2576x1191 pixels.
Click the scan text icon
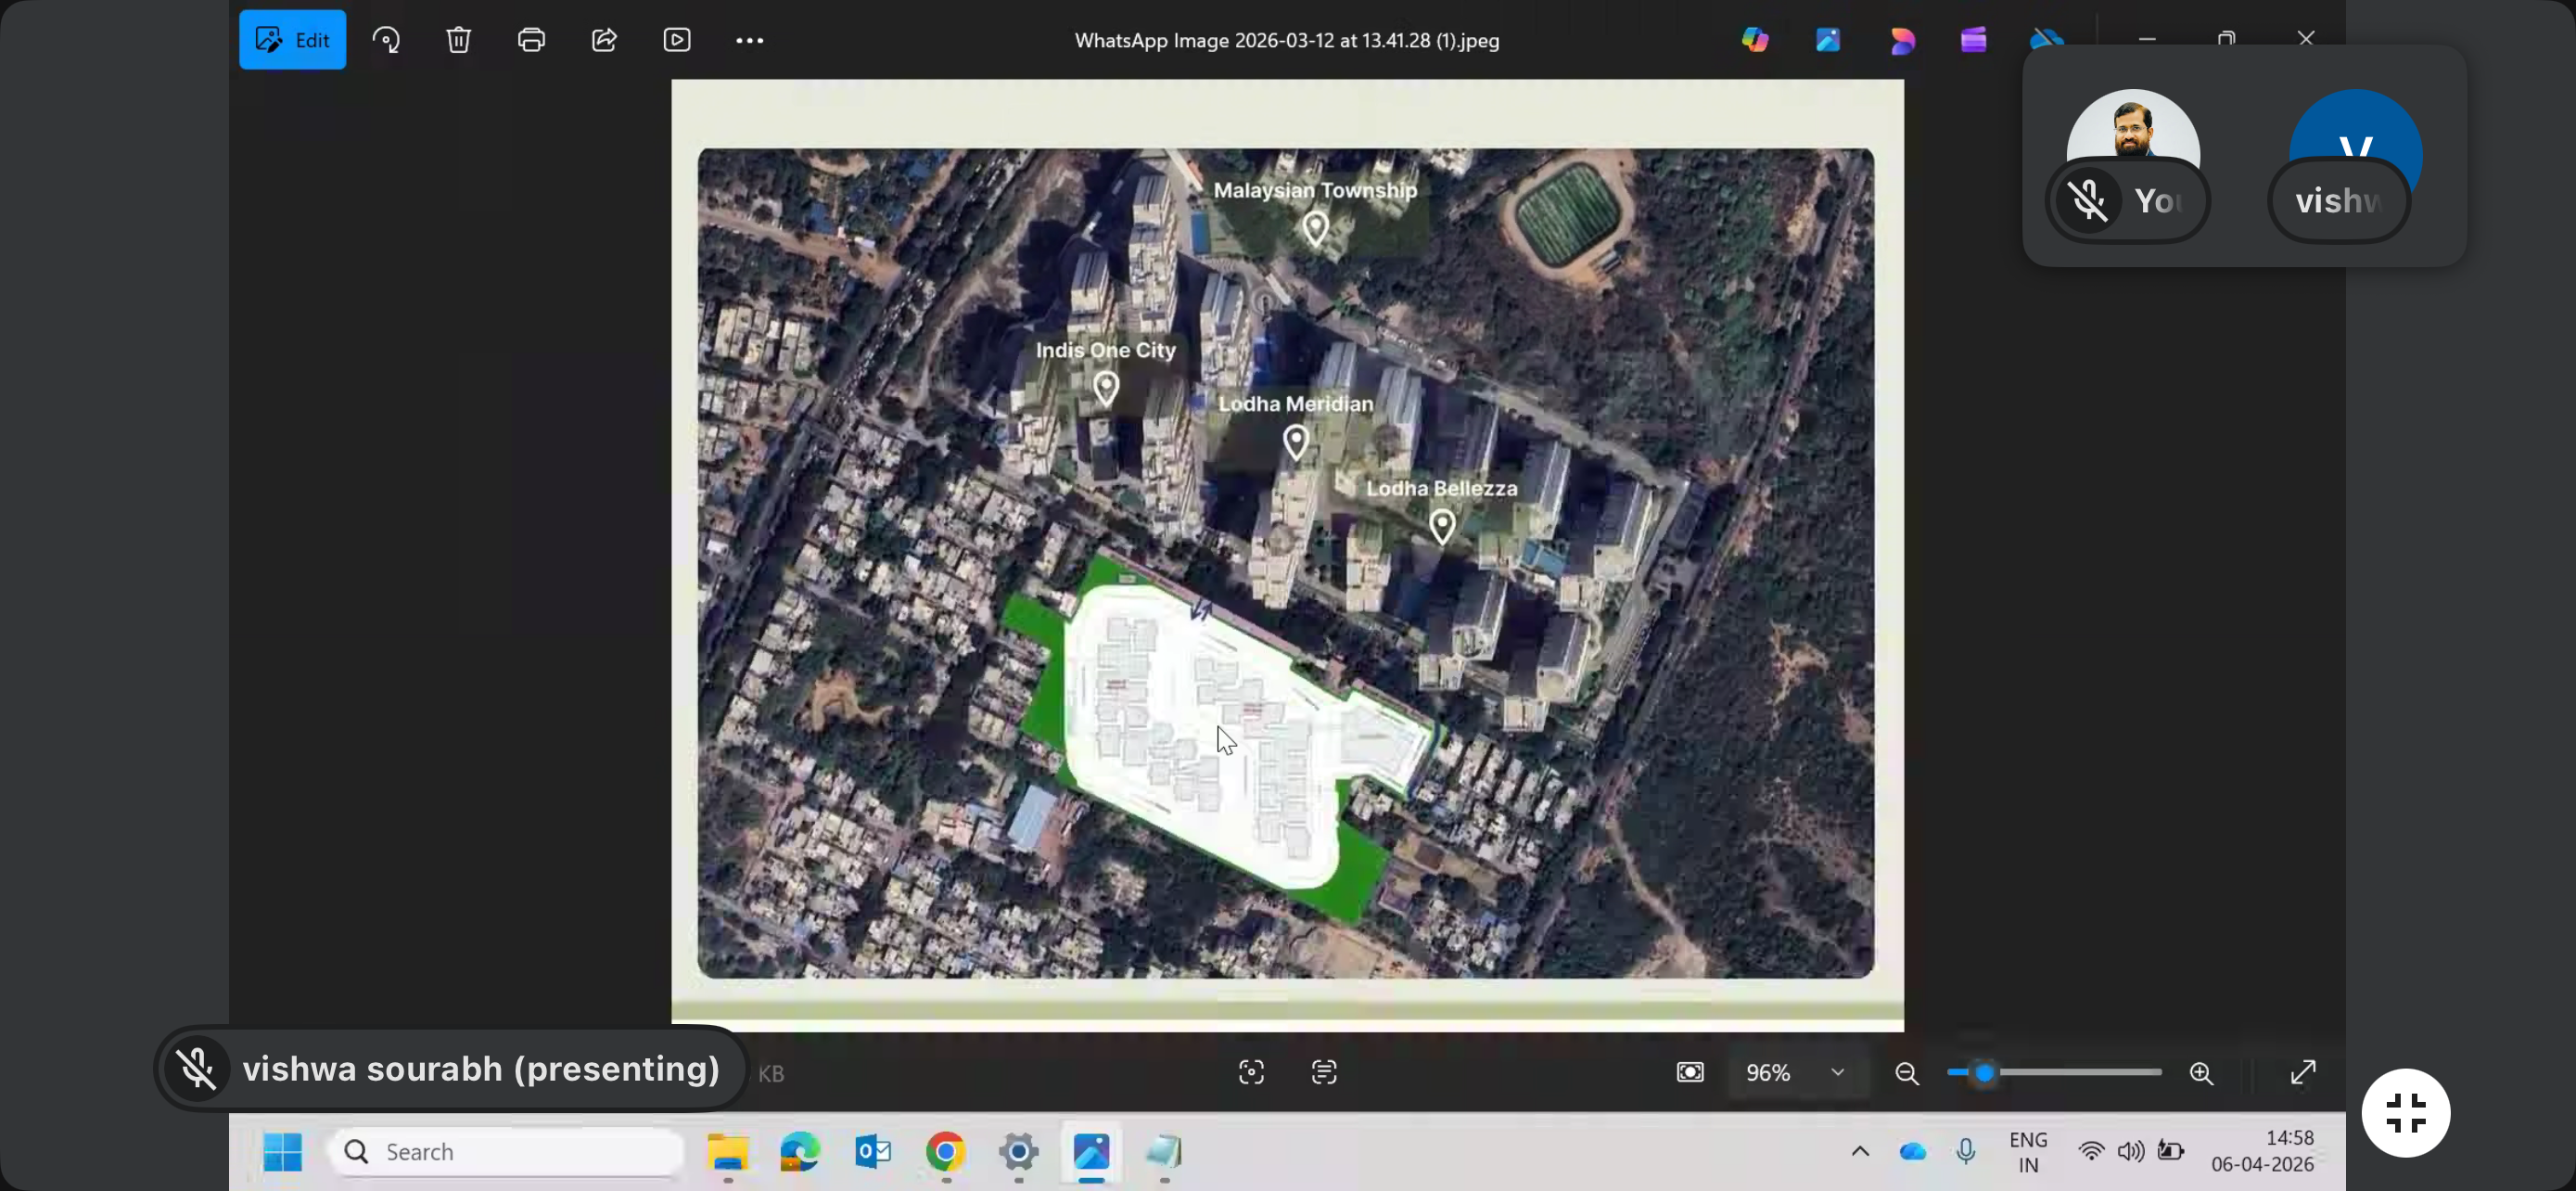(1324, 1073)
